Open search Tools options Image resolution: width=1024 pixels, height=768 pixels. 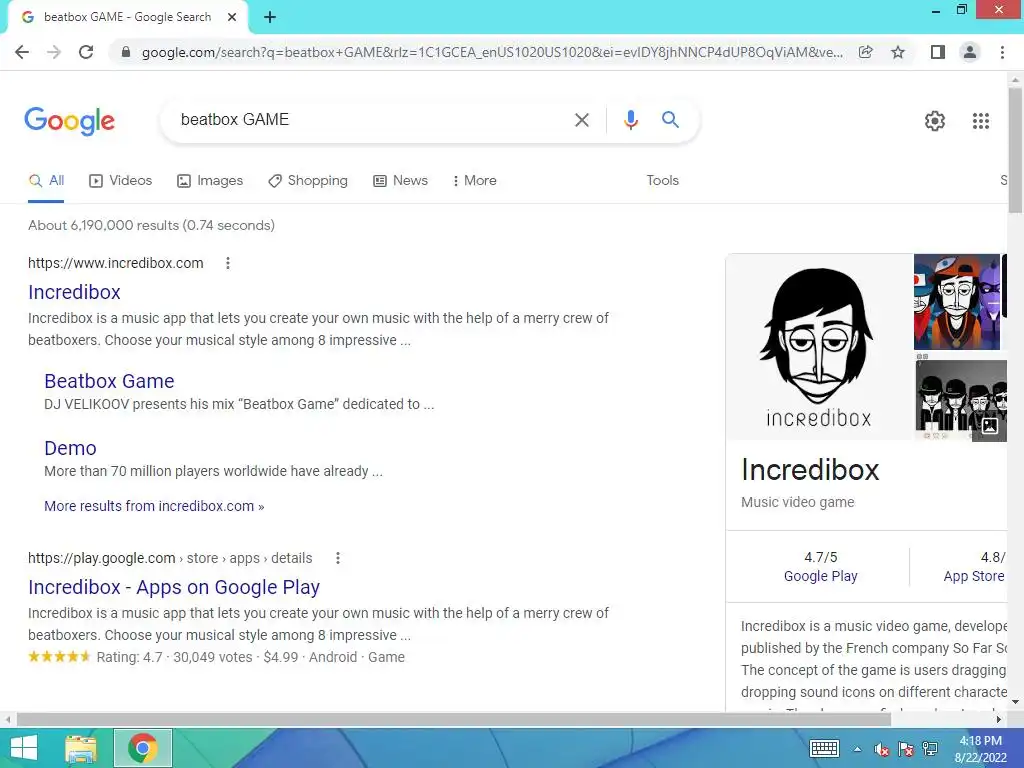662,181
